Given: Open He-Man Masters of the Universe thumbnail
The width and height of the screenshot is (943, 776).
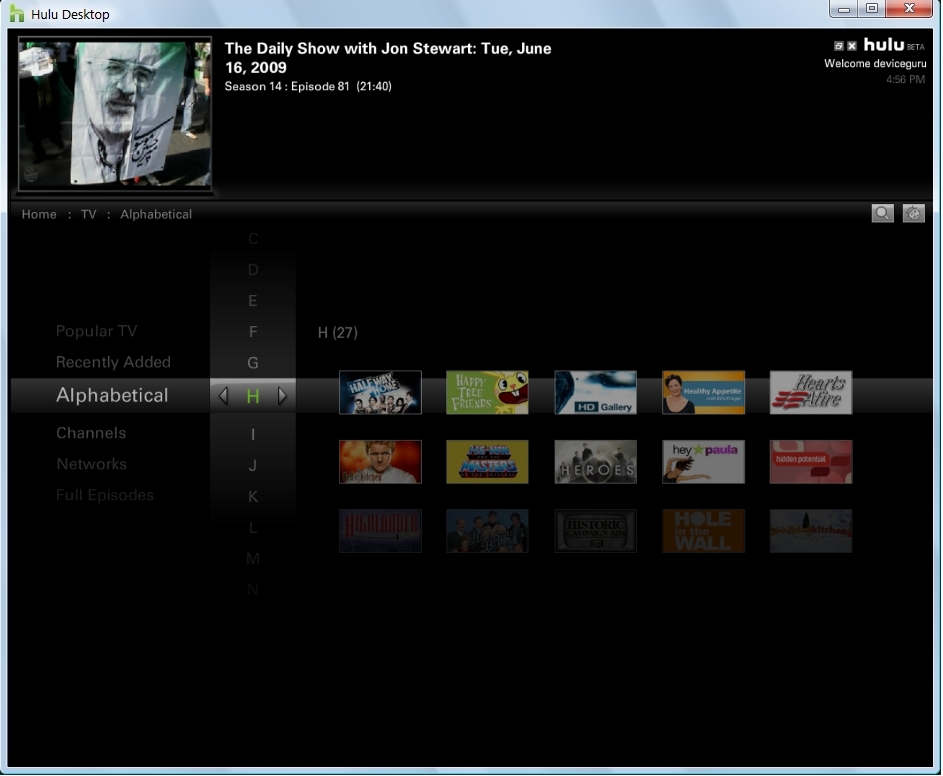Looking at the screenshot, I should click(487, 462).
